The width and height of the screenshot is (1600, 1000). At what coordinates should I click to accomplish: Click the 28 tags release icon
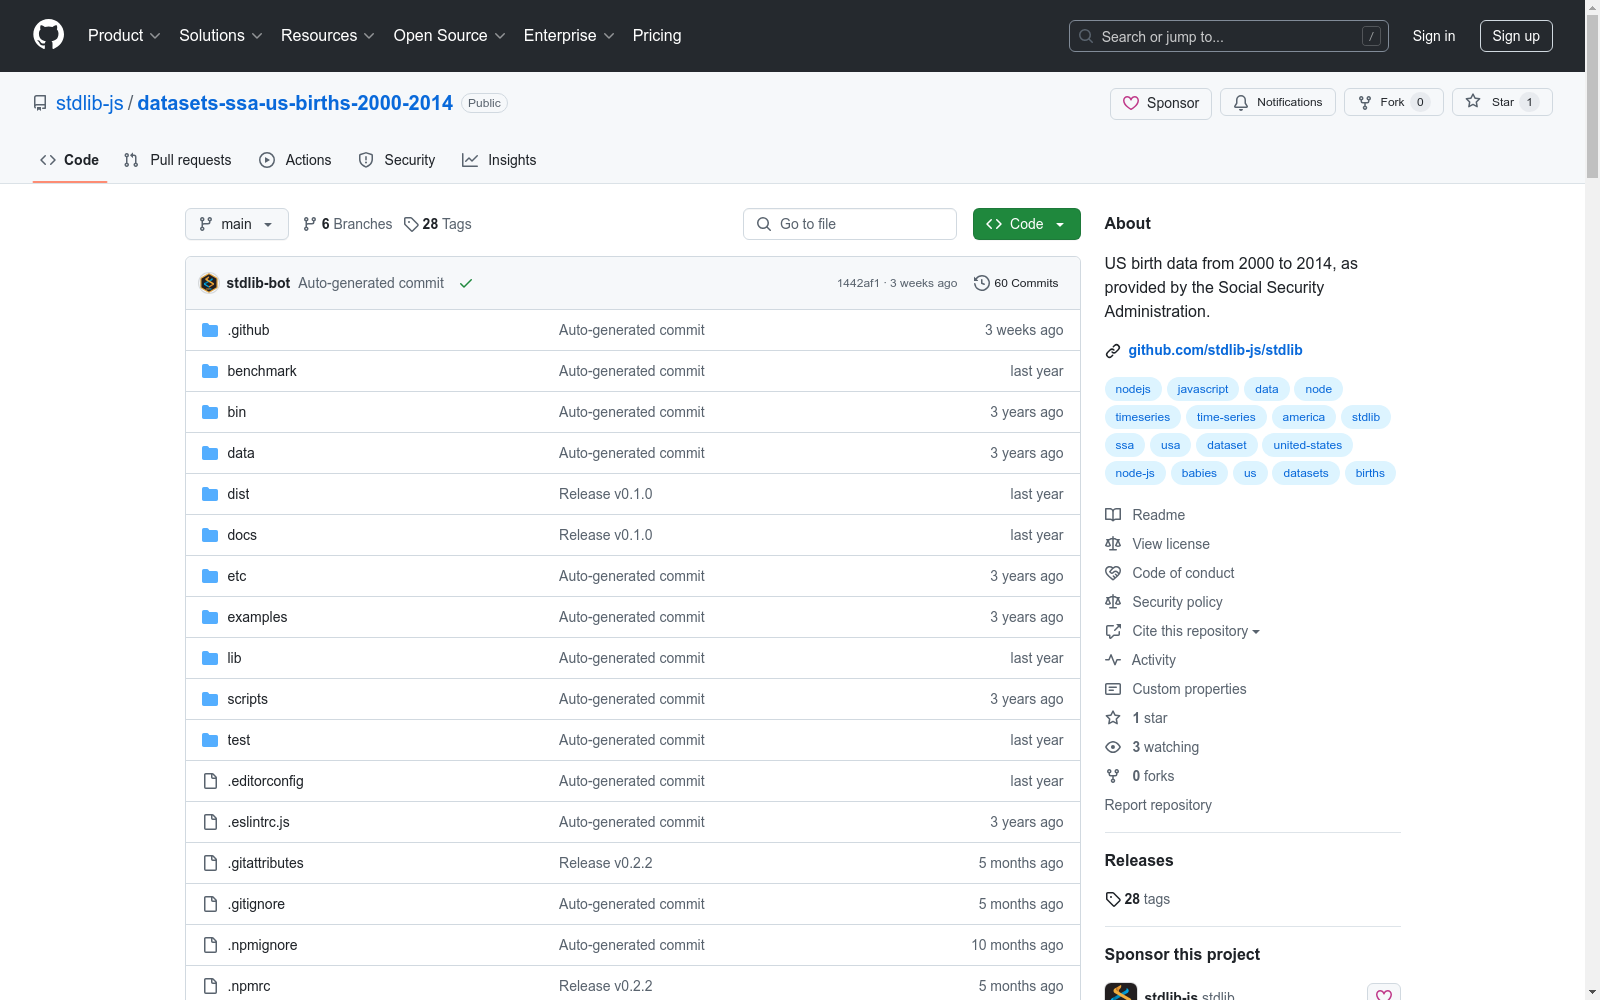[1113, 899]
